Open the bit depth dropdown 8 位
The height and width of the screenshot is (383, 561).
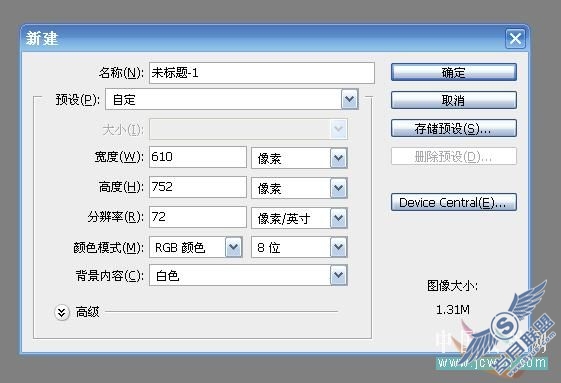pyautogui.click(x=299, y=247)
